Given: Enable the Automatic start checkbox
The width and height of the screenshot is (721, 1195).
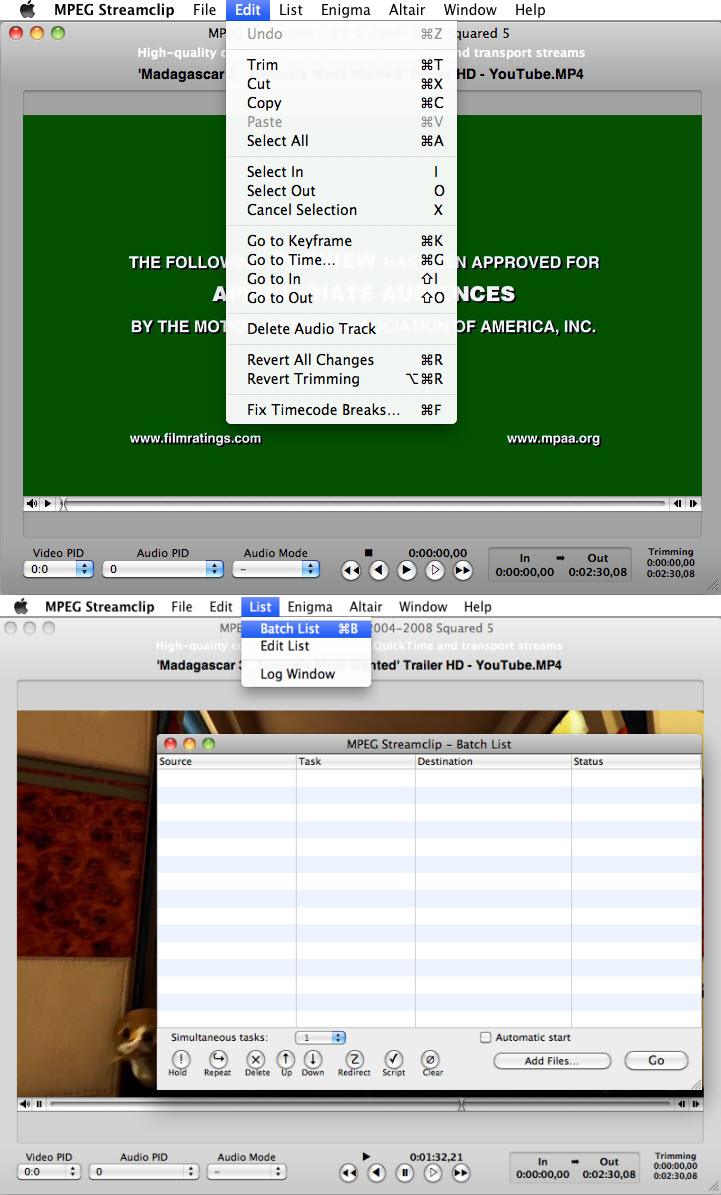Looking at the screenshot, I should point(486,1038).
